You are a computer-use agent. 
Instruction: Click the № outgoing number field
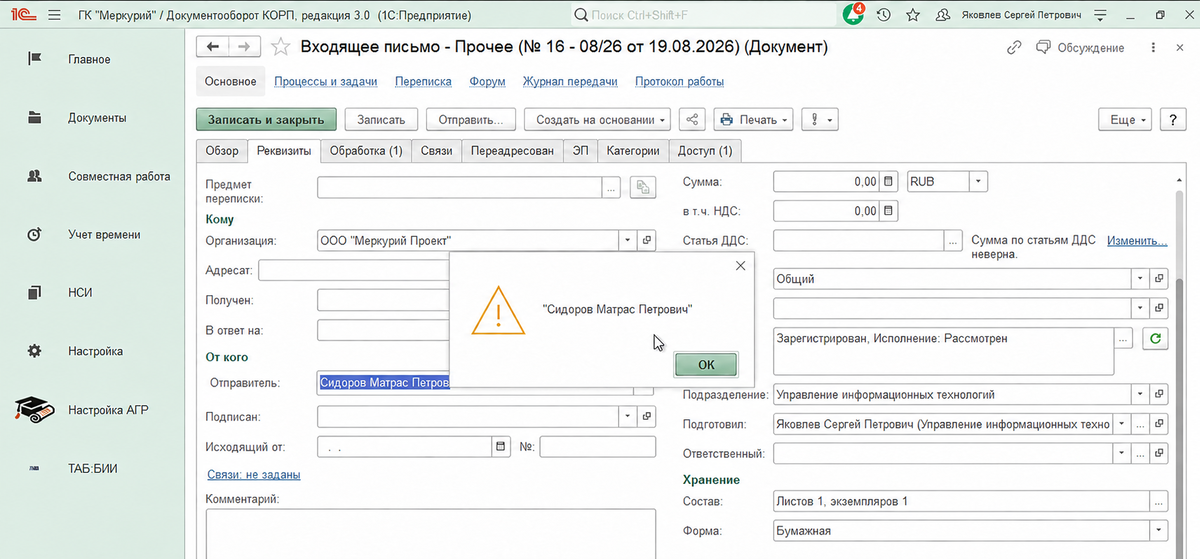(599, 446)
